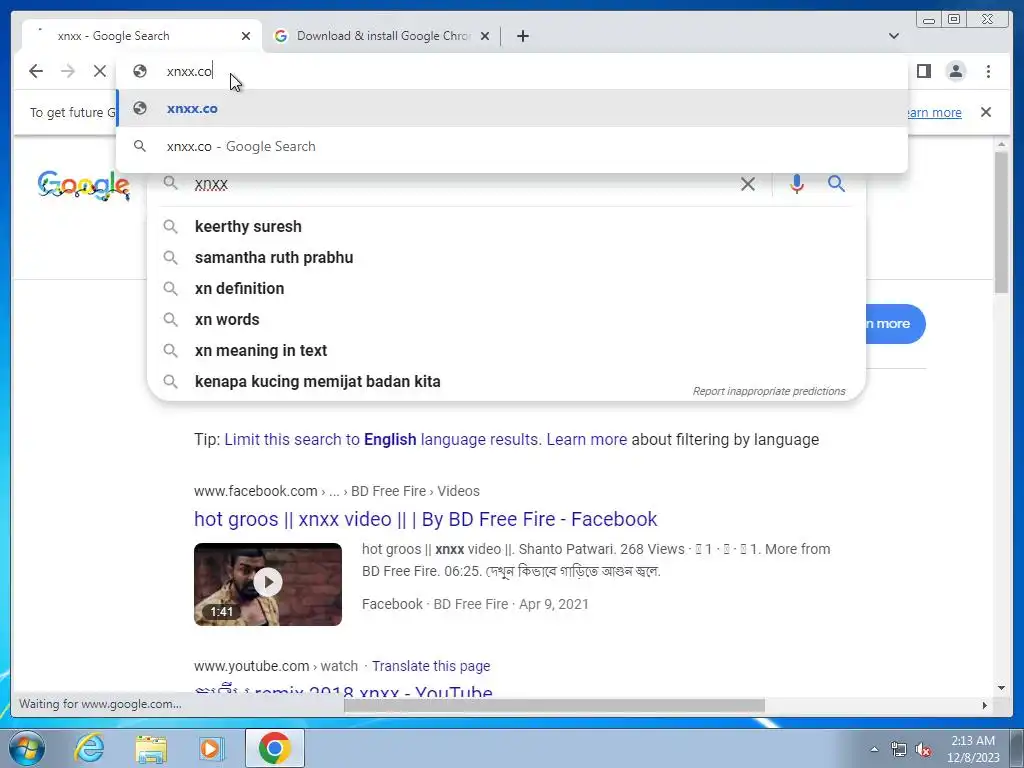
Task: Clear the Google search box with X
Action: click(748, 184)
